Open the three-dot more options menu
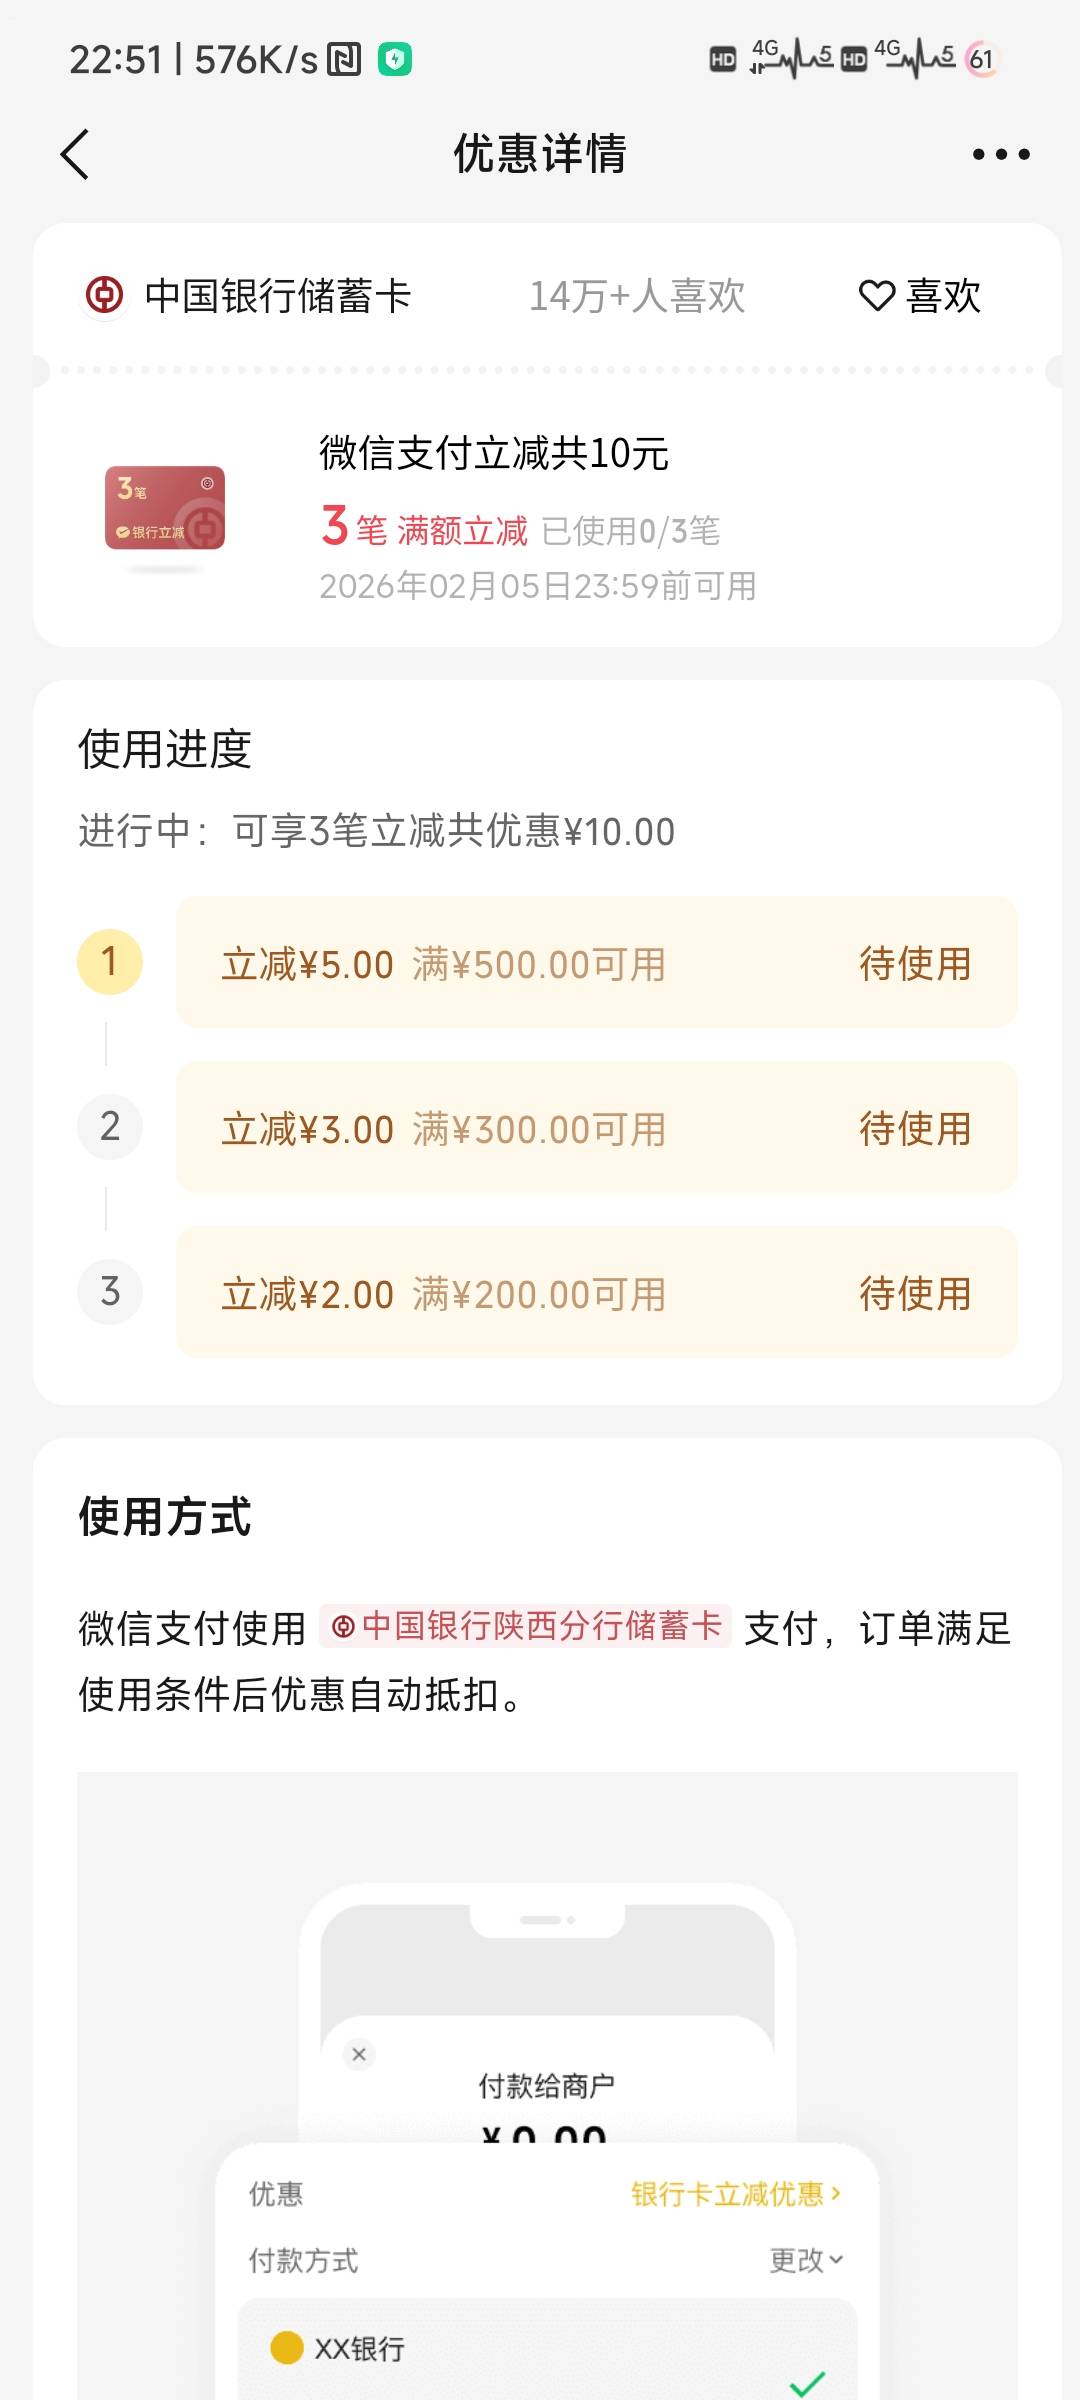 click(1000, 155)
